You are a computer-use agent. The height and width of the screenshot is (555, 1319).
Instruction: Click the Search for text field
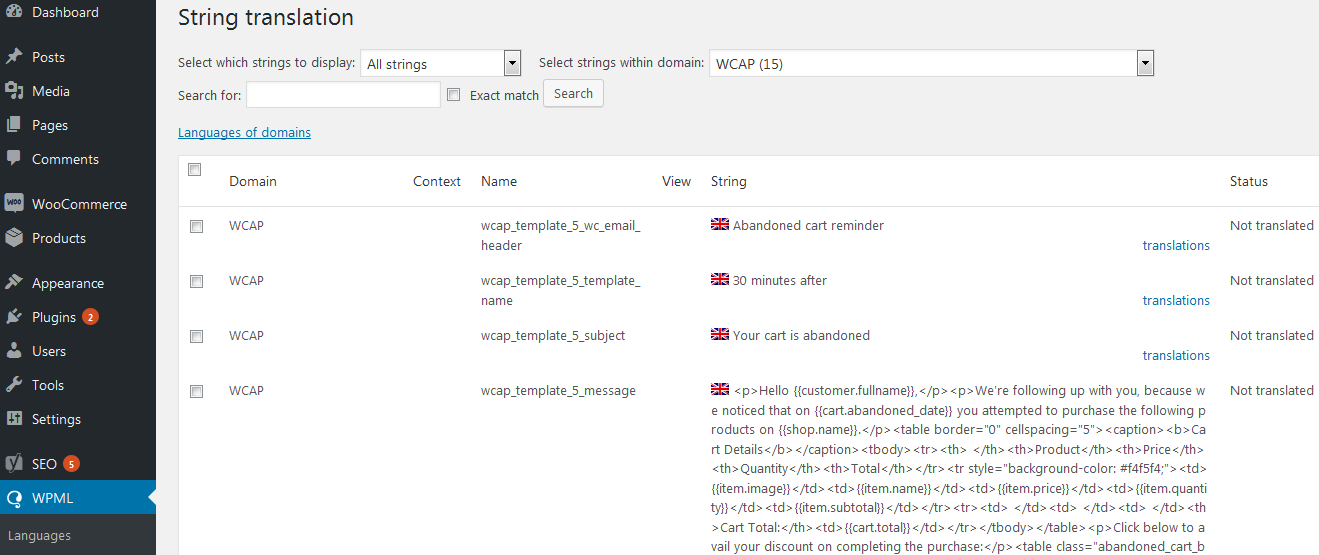point(343,95)
